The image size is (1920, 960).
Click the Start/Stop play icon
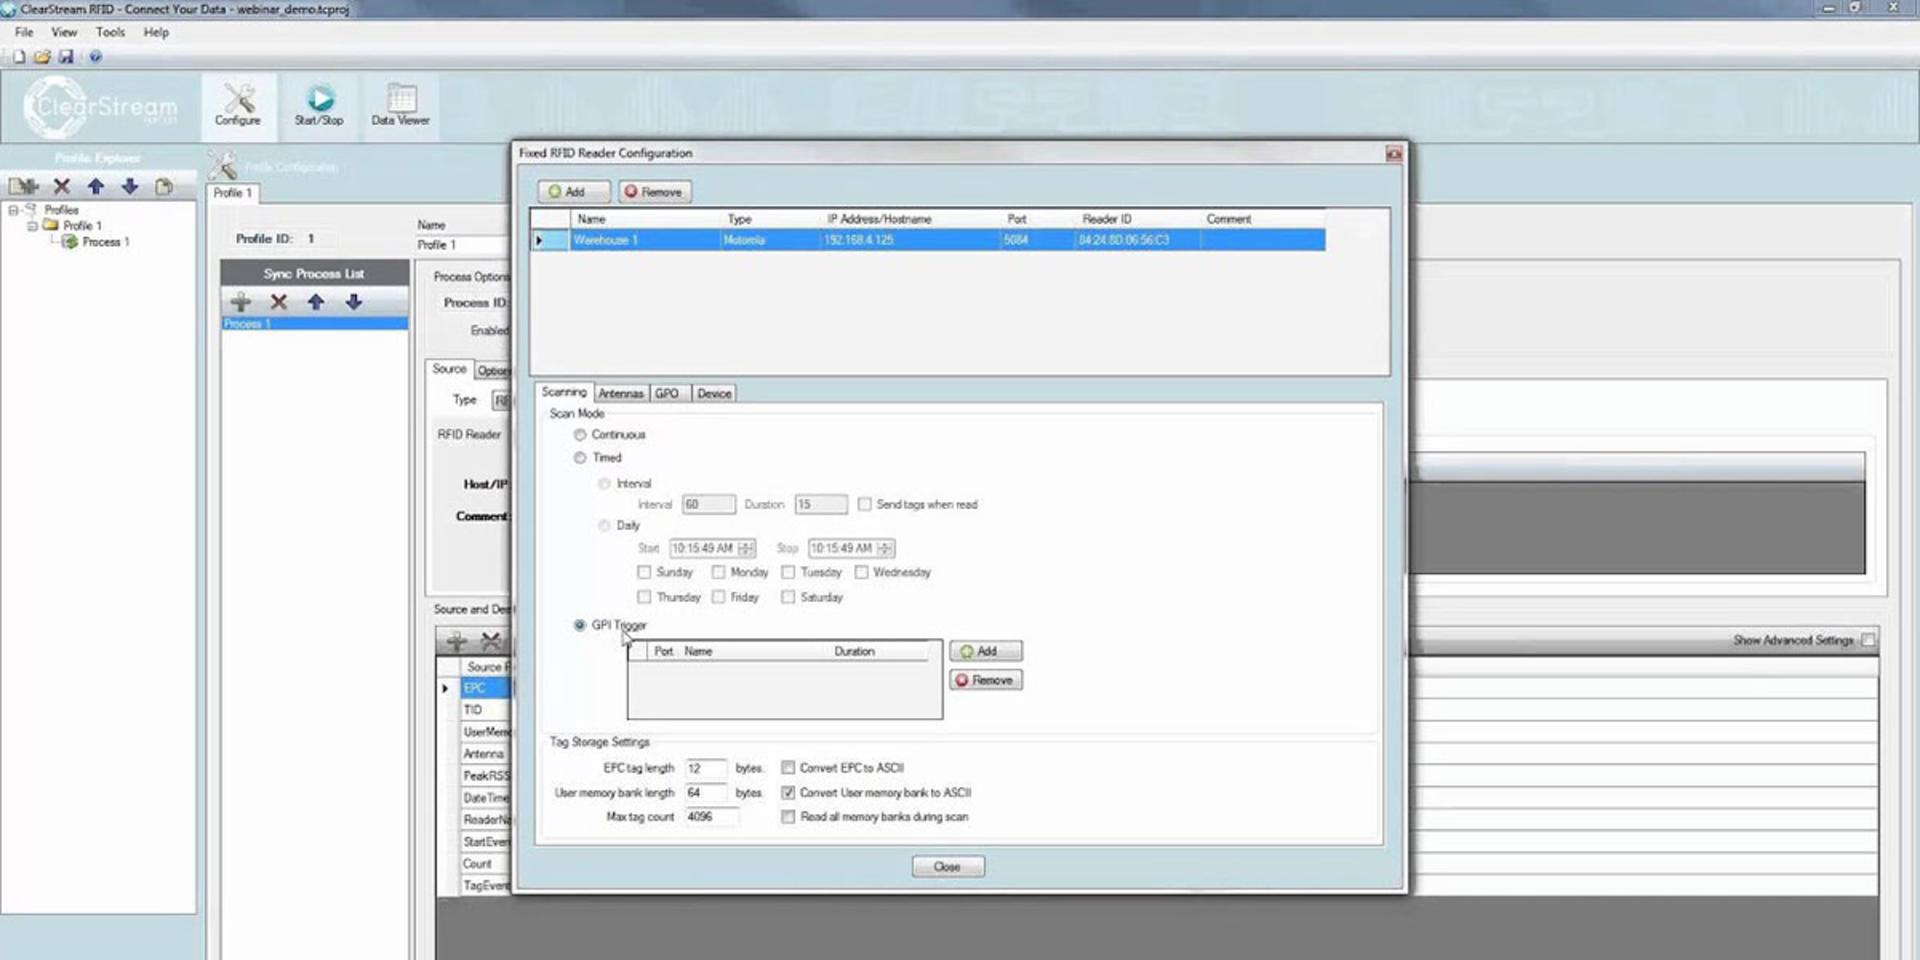pos(319,98)
